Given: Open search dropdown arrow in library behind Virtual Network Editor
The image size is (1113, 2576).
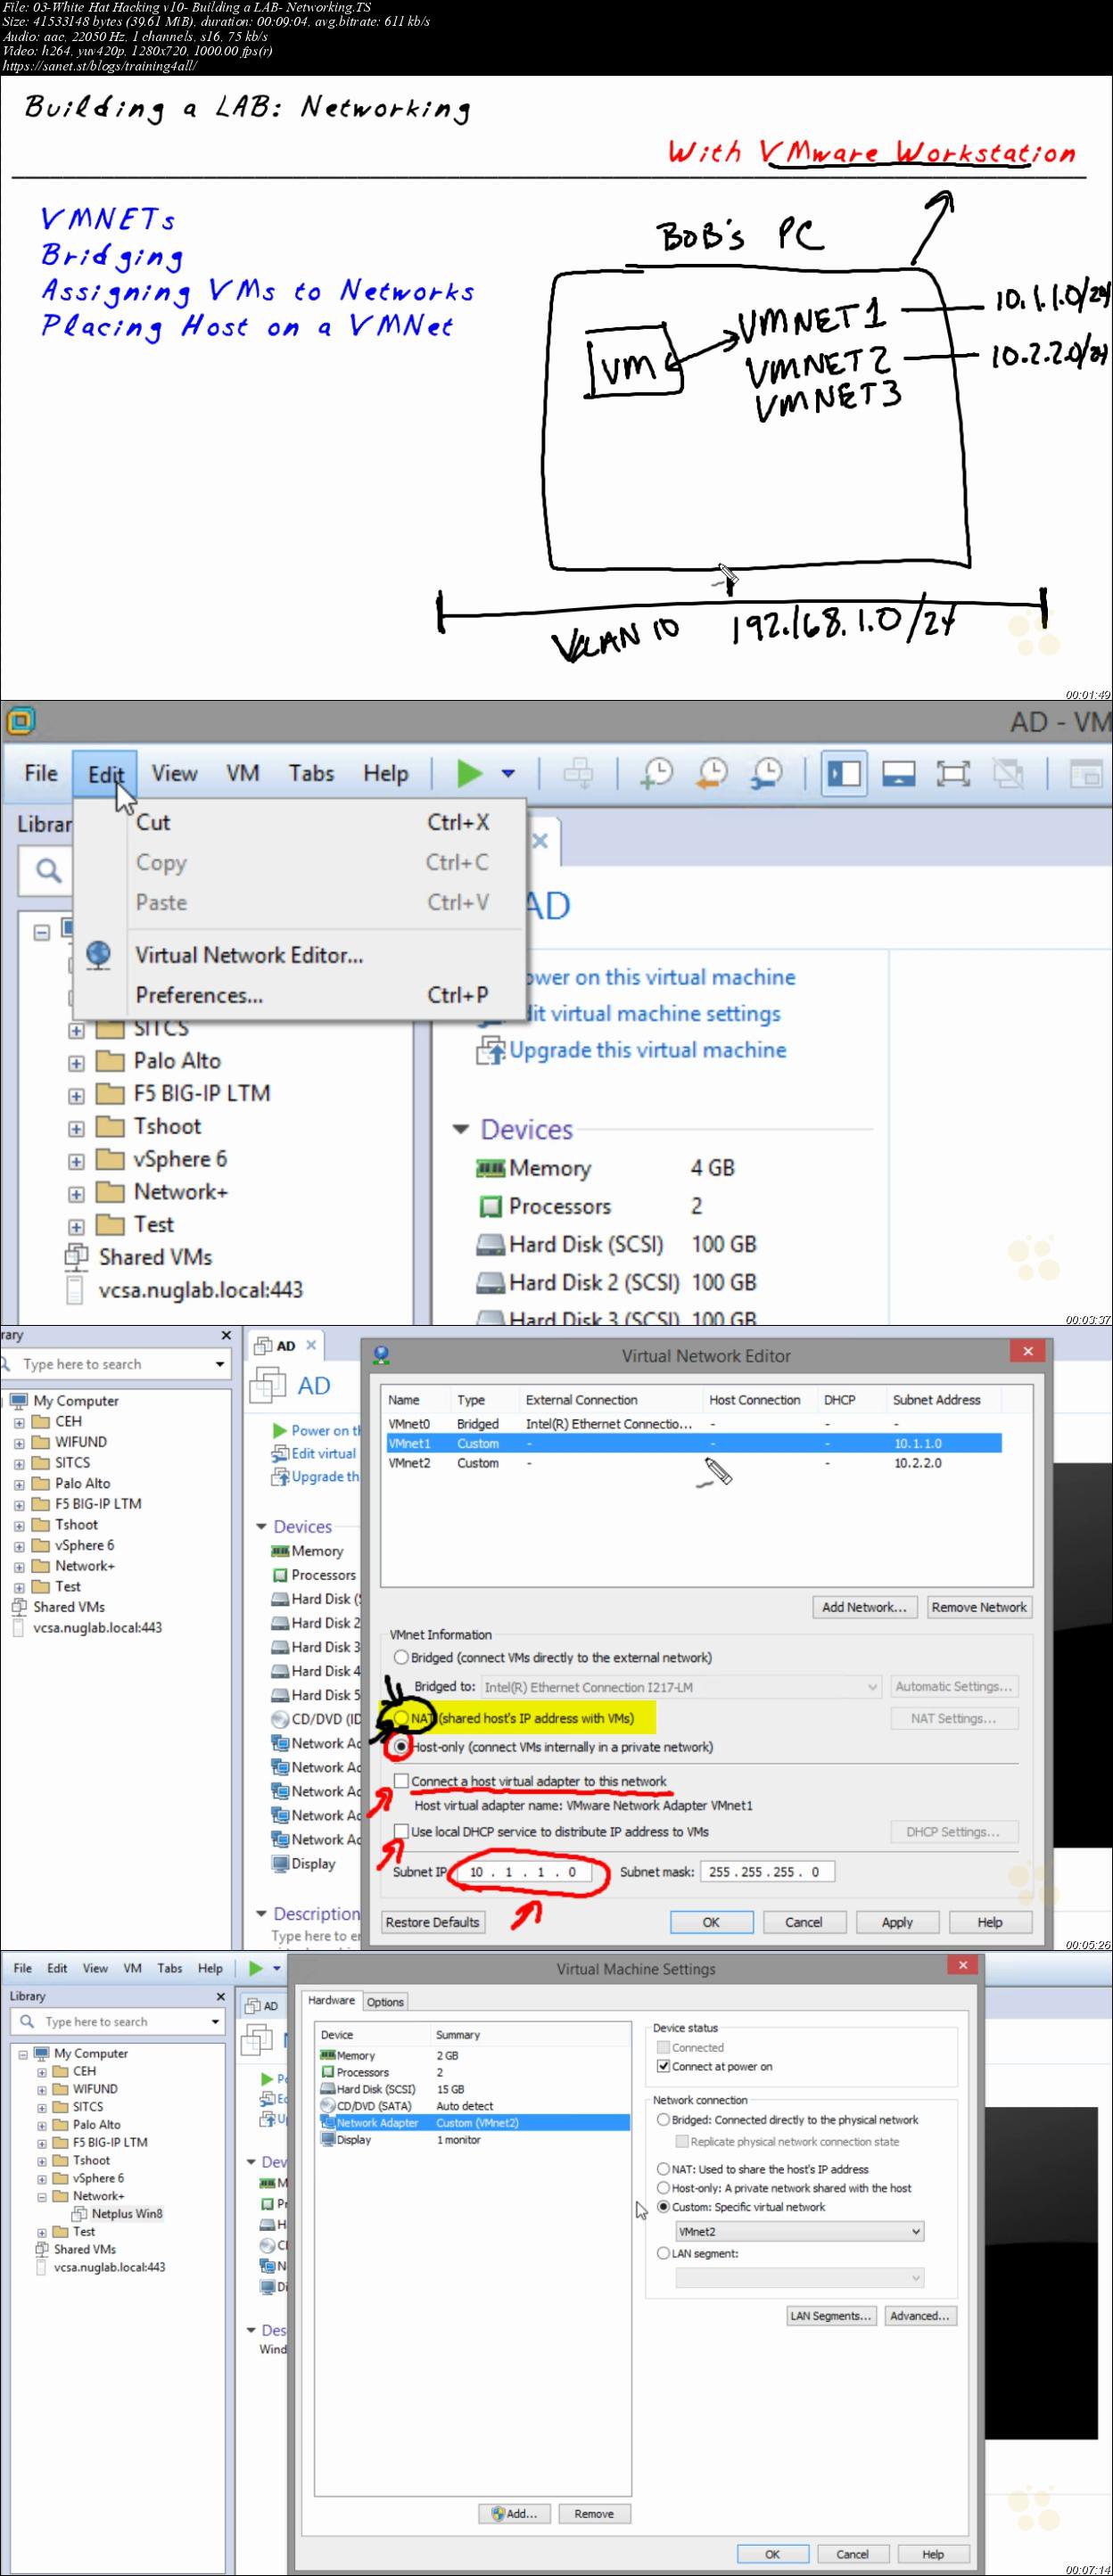Looking at the screenshot, I should [219, 1364].
